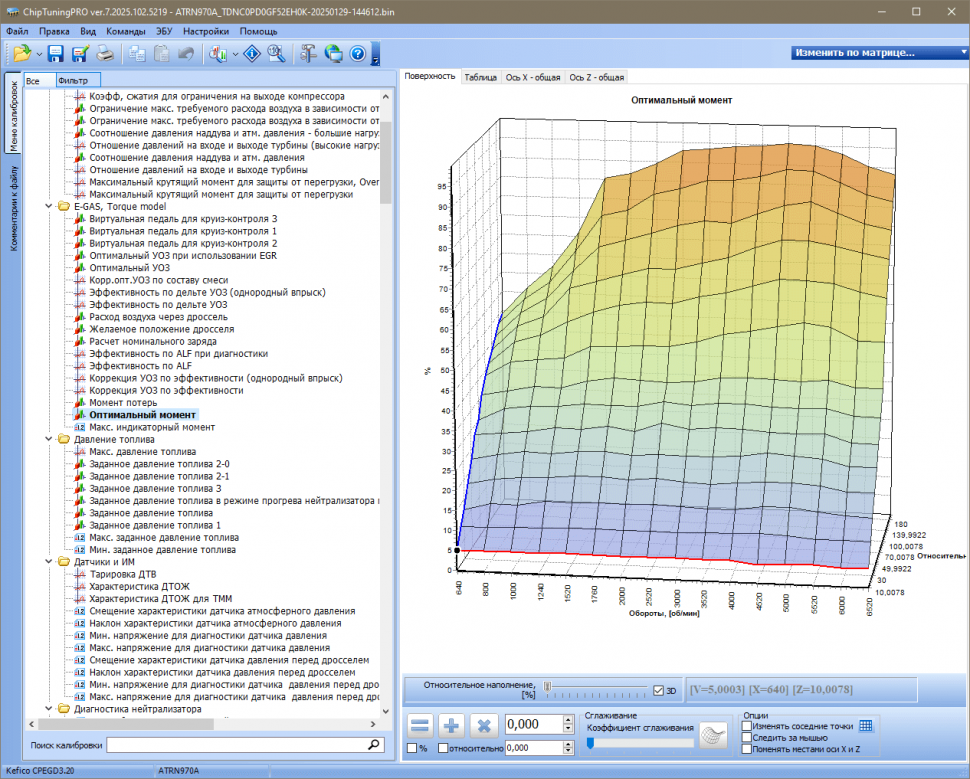The image size is (970, 779).
Task: Click the printer icon in toolbar
Action: (x=105, y=53)
